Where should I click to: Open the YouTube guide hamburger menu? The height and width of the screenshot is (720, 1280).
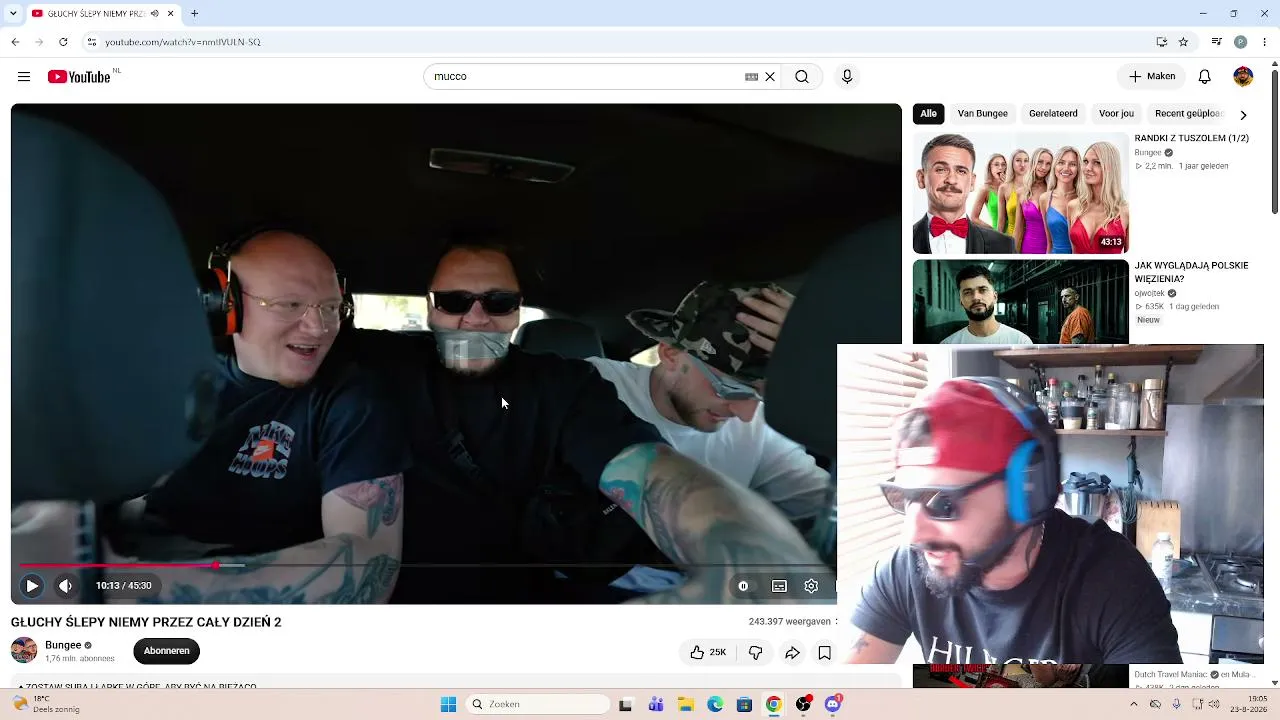click(24, 77)
